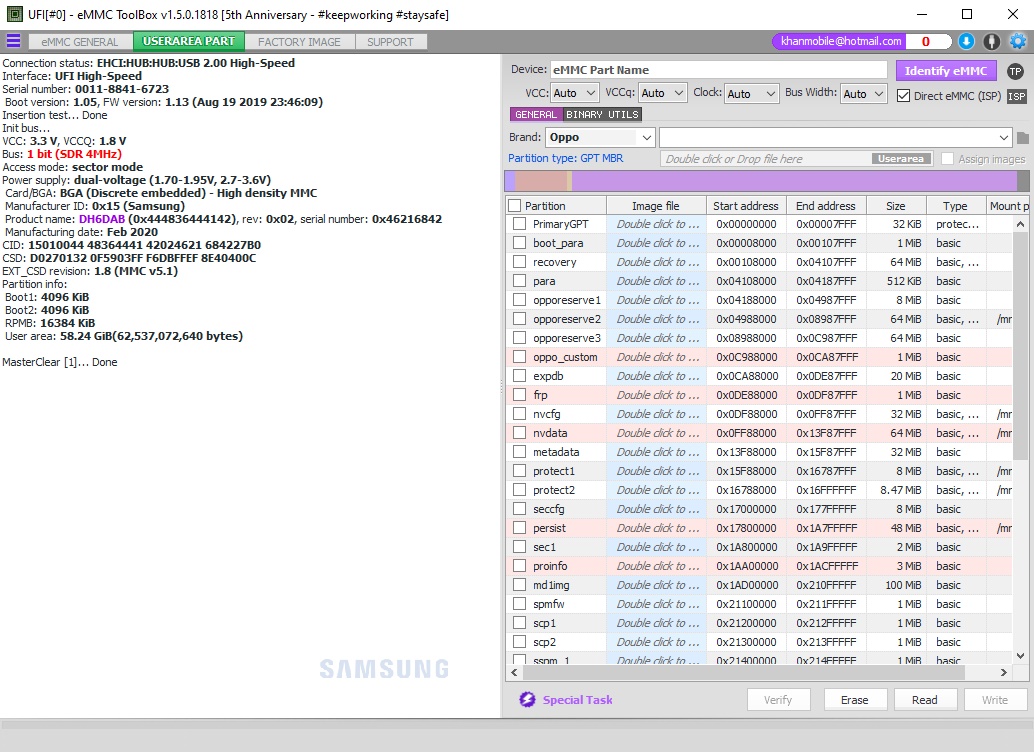This screenshot has height=752, width=1034.
Task: Select the USERAREA PART tab
Action: 189,41
